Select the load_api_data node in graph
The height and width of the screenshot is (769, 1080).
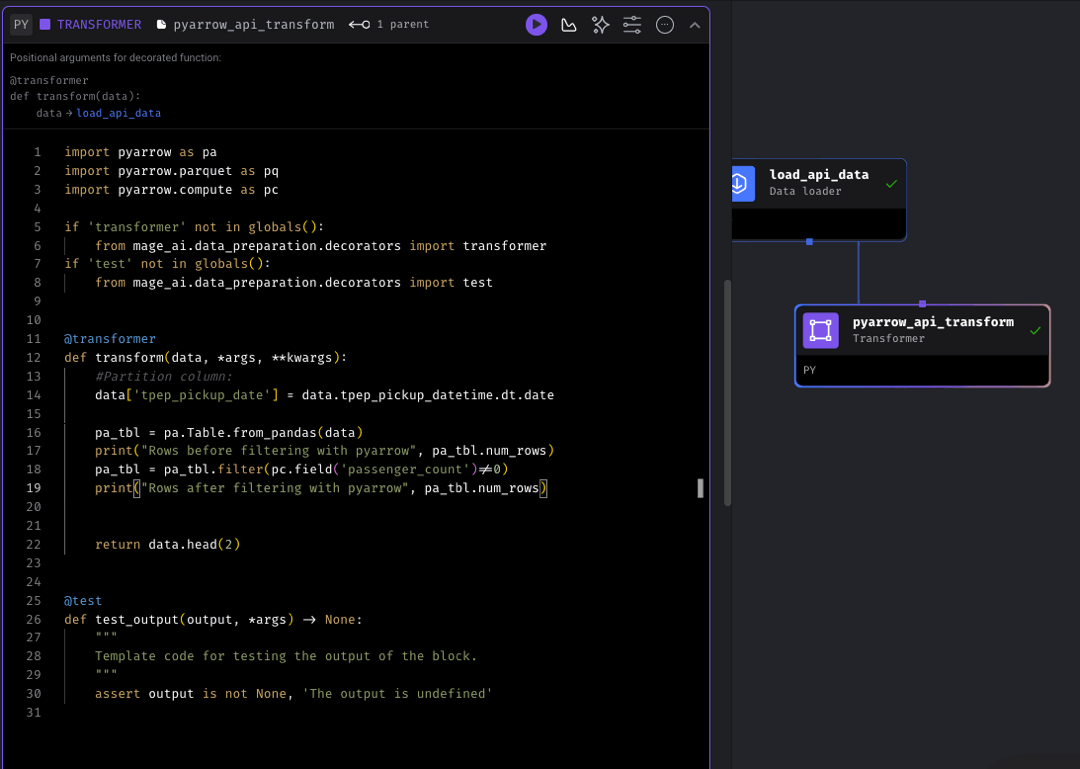click(819, 200)
